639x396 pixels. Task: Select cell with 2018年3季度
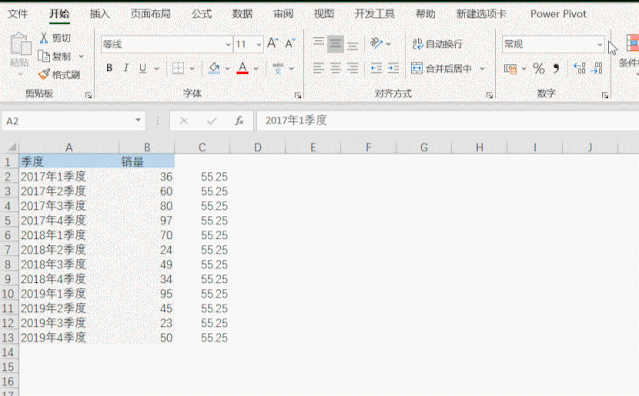click(x=69, y=264)
